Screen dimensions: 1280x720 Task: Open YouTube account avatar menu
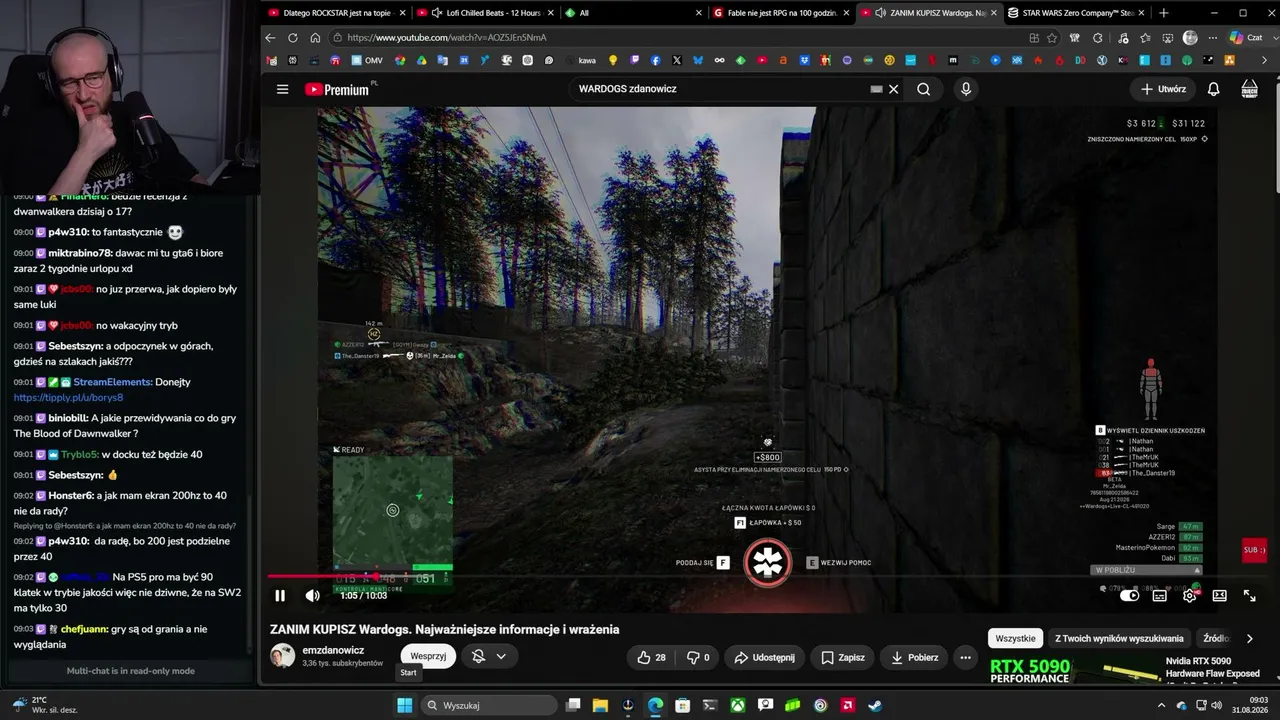[x=1250, y=89]
